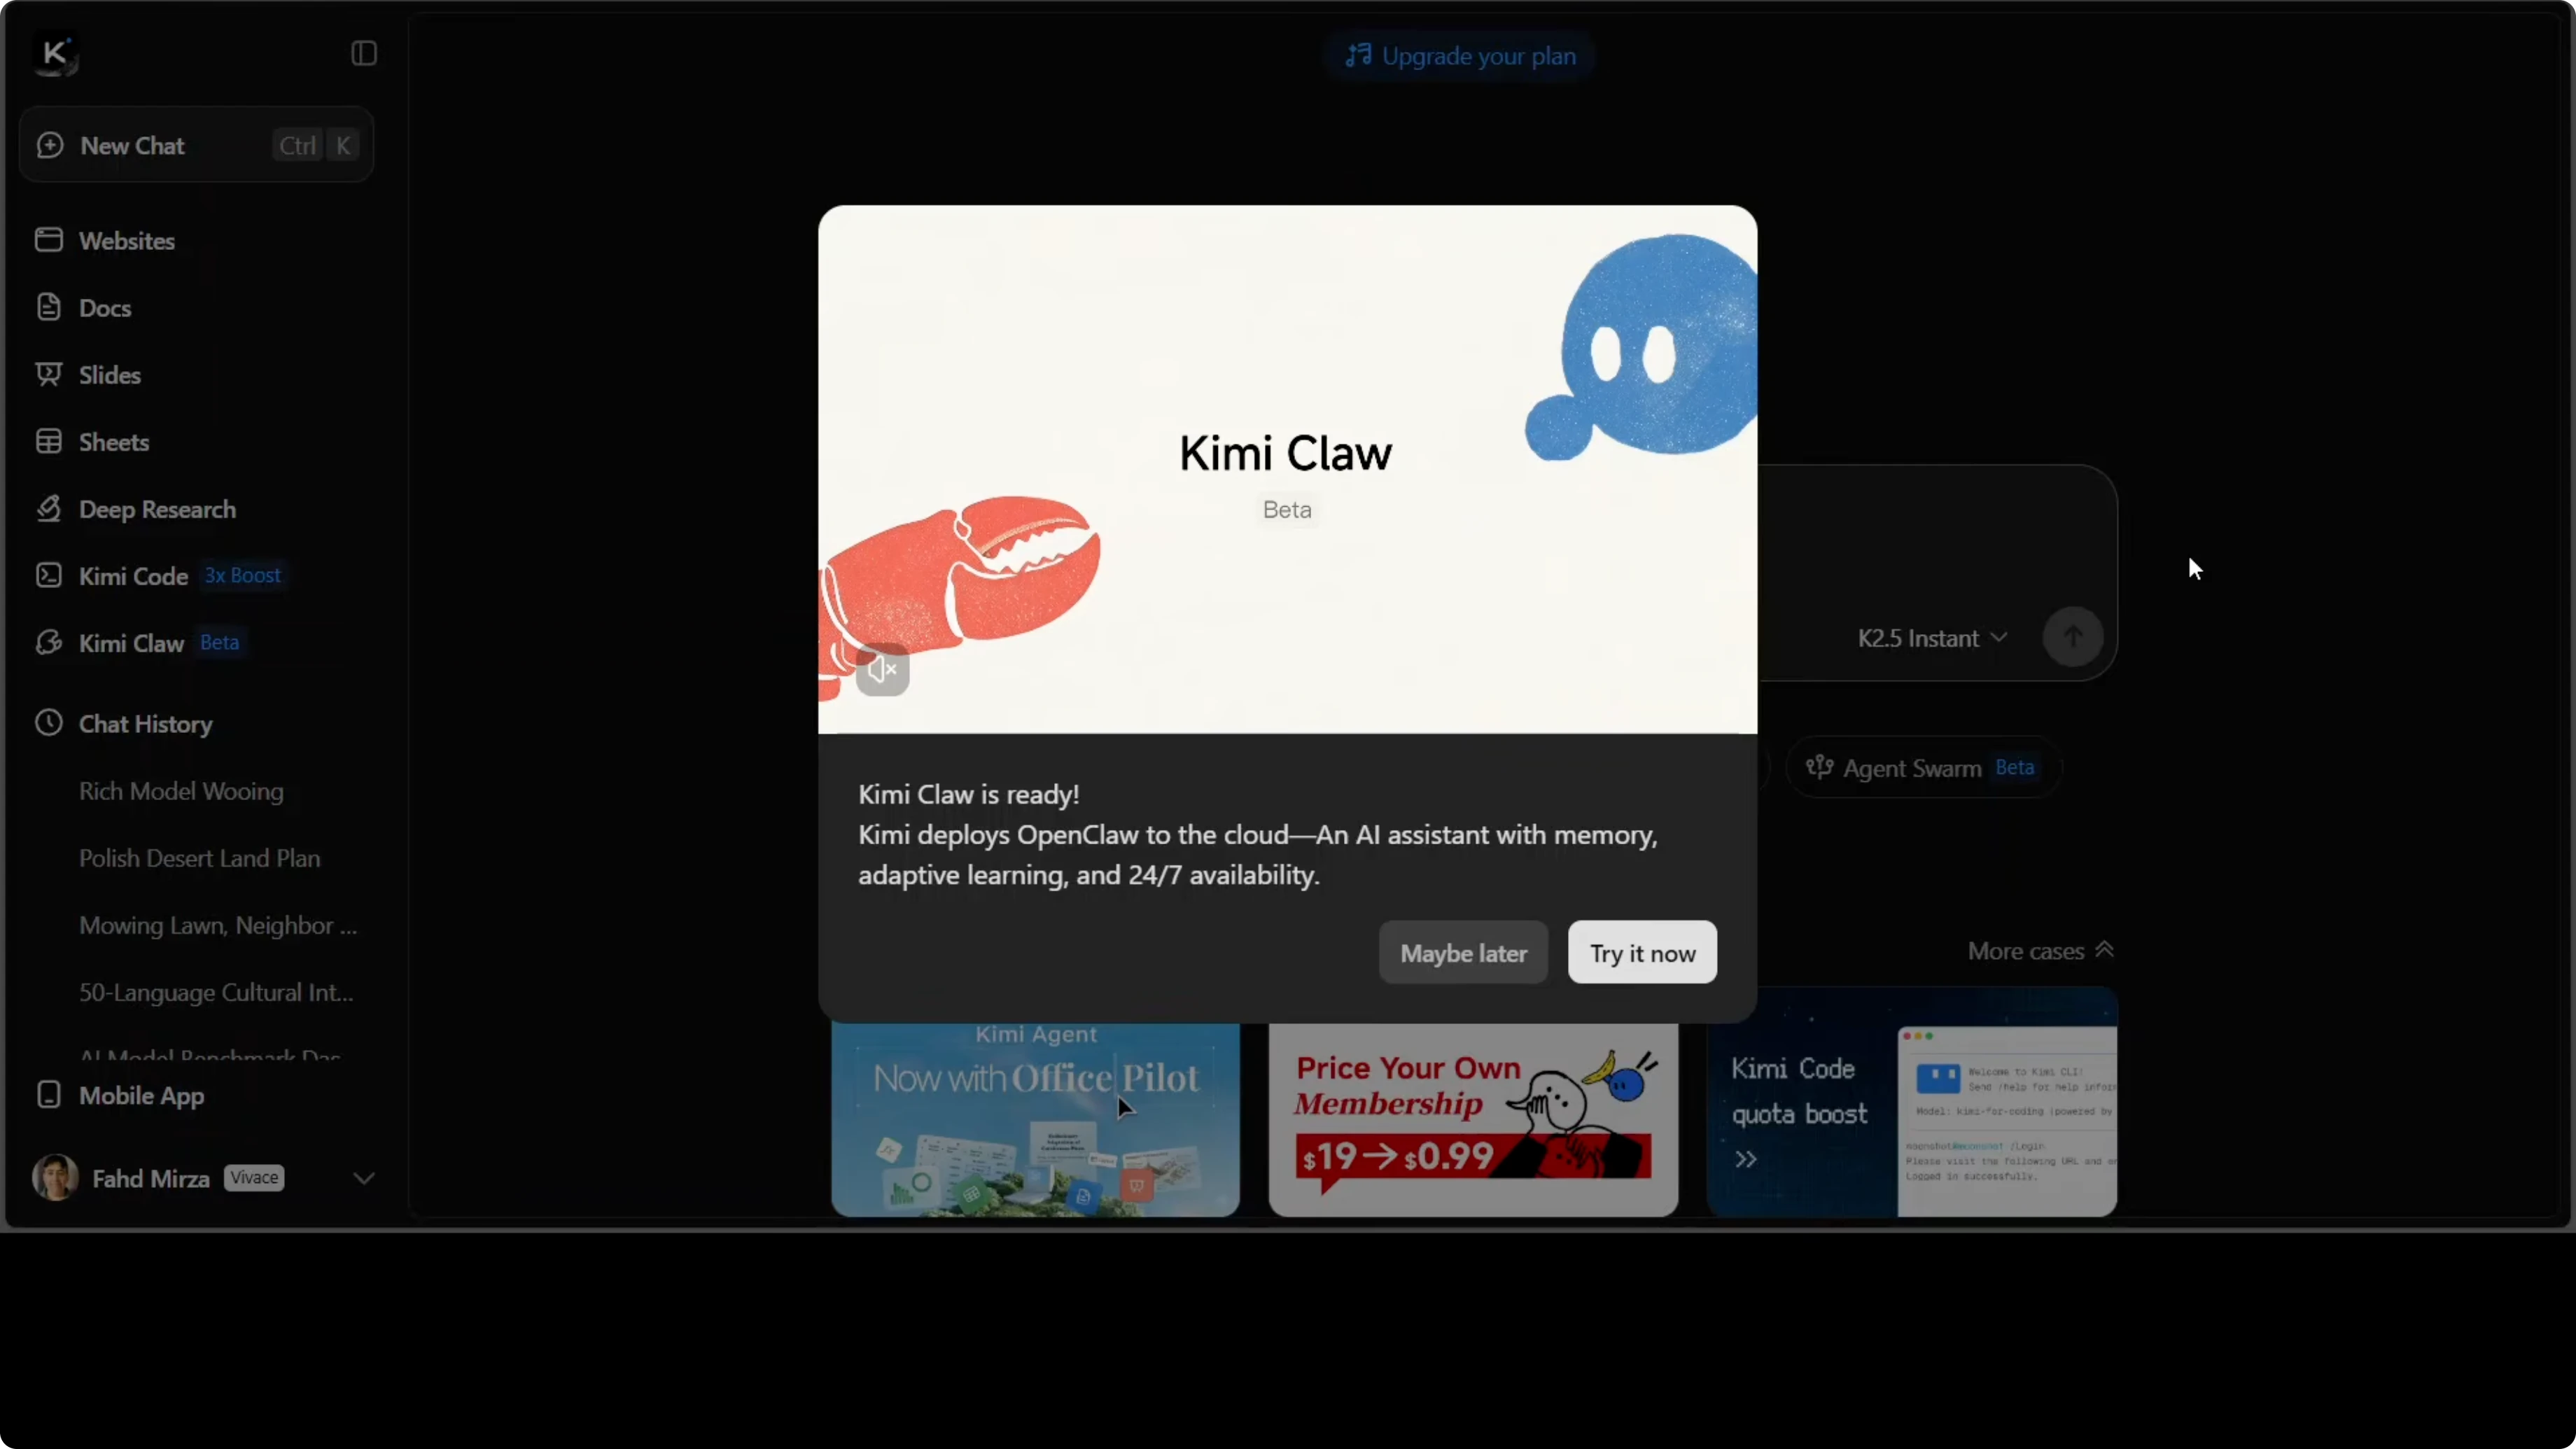Open Chat History list
The image size is (2576, 1449).
point(145,724)
